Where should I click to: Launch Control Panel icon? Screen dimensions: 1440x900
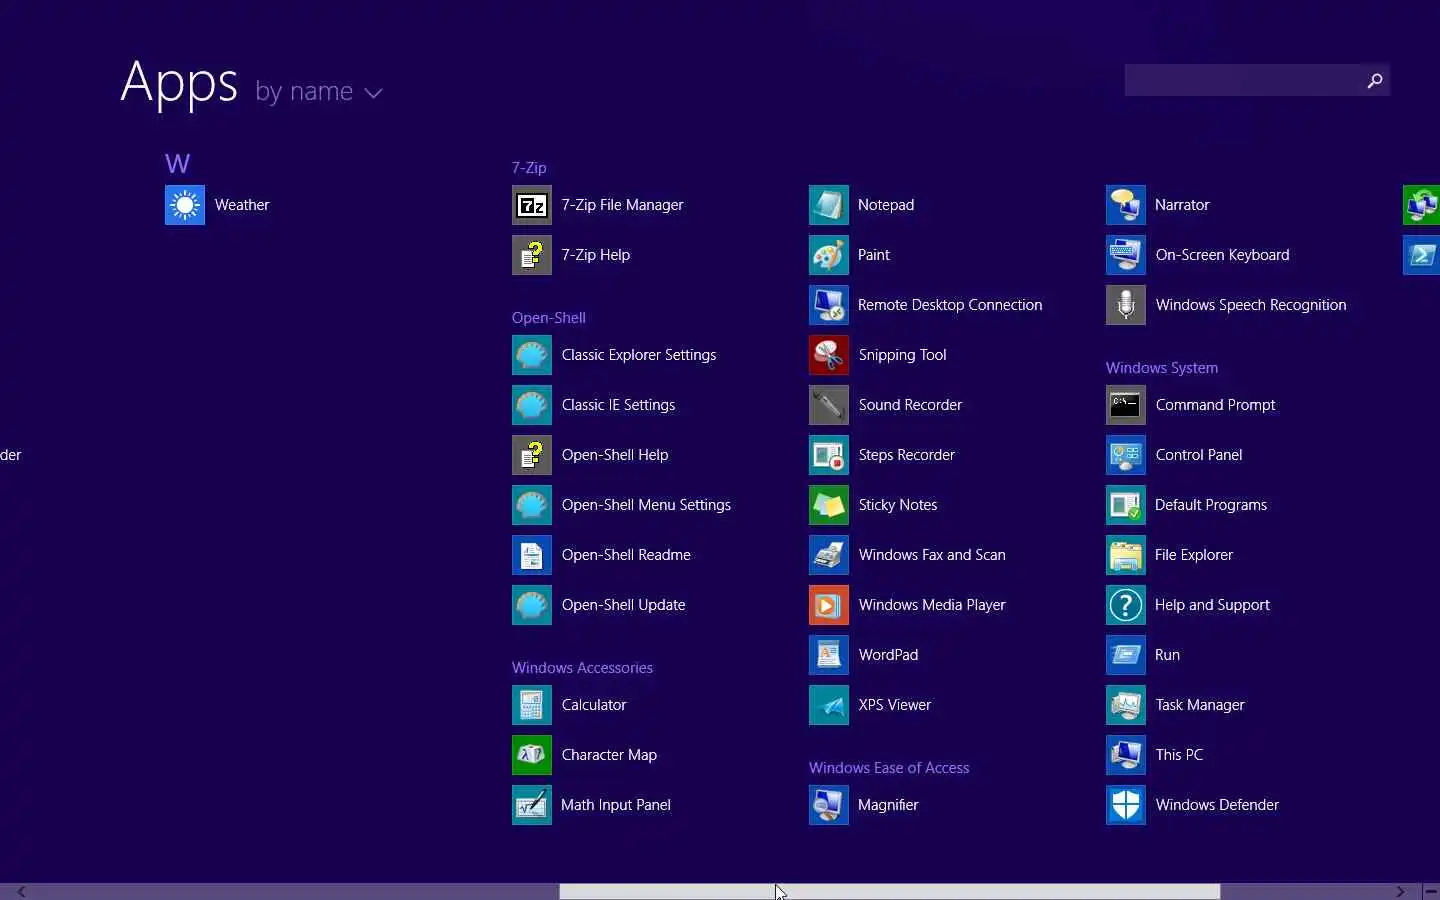pos(1126,455)
